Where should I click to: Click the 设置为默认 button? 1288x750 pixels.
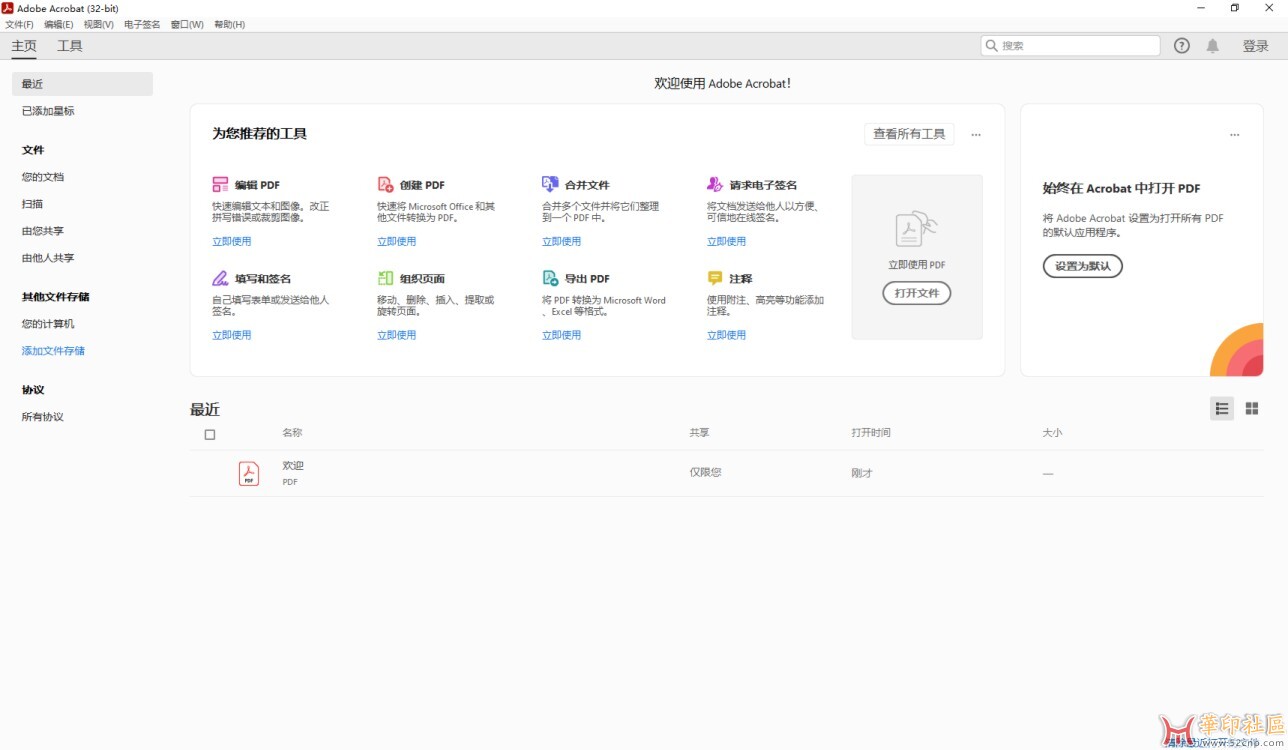click(x=1083, y=266)
